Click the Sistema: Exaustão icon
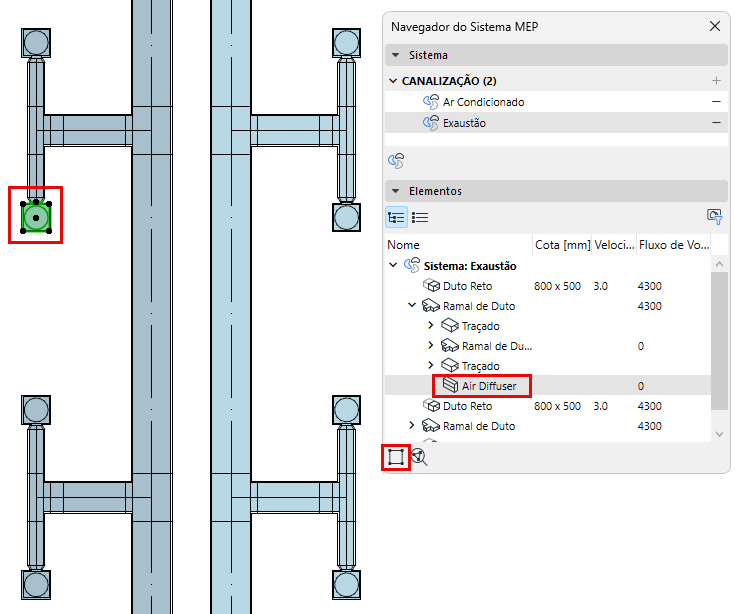The image size is (735, 614). point(412,265)
